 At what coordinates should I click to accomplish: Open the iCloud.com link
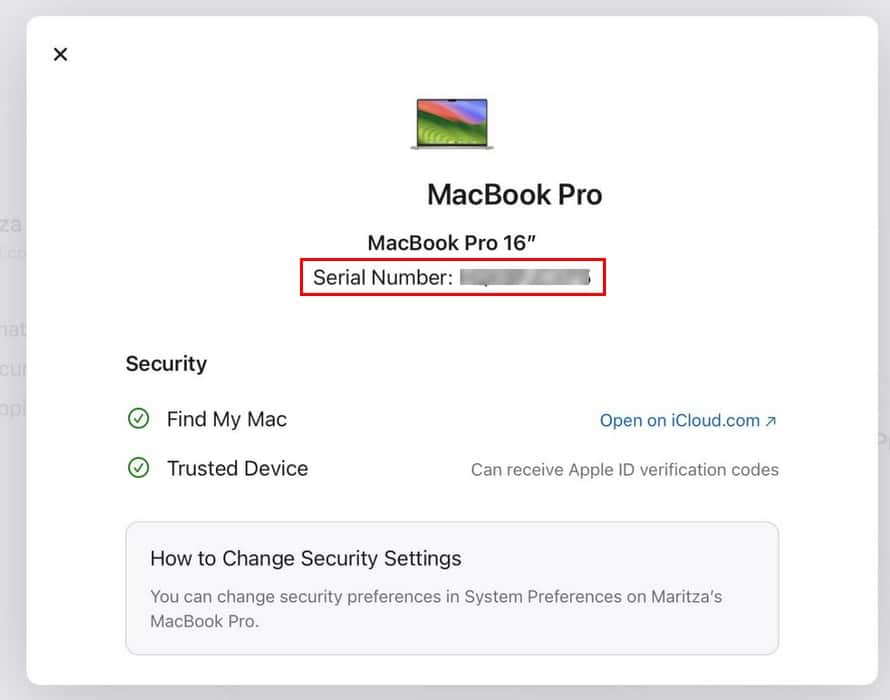680,421
